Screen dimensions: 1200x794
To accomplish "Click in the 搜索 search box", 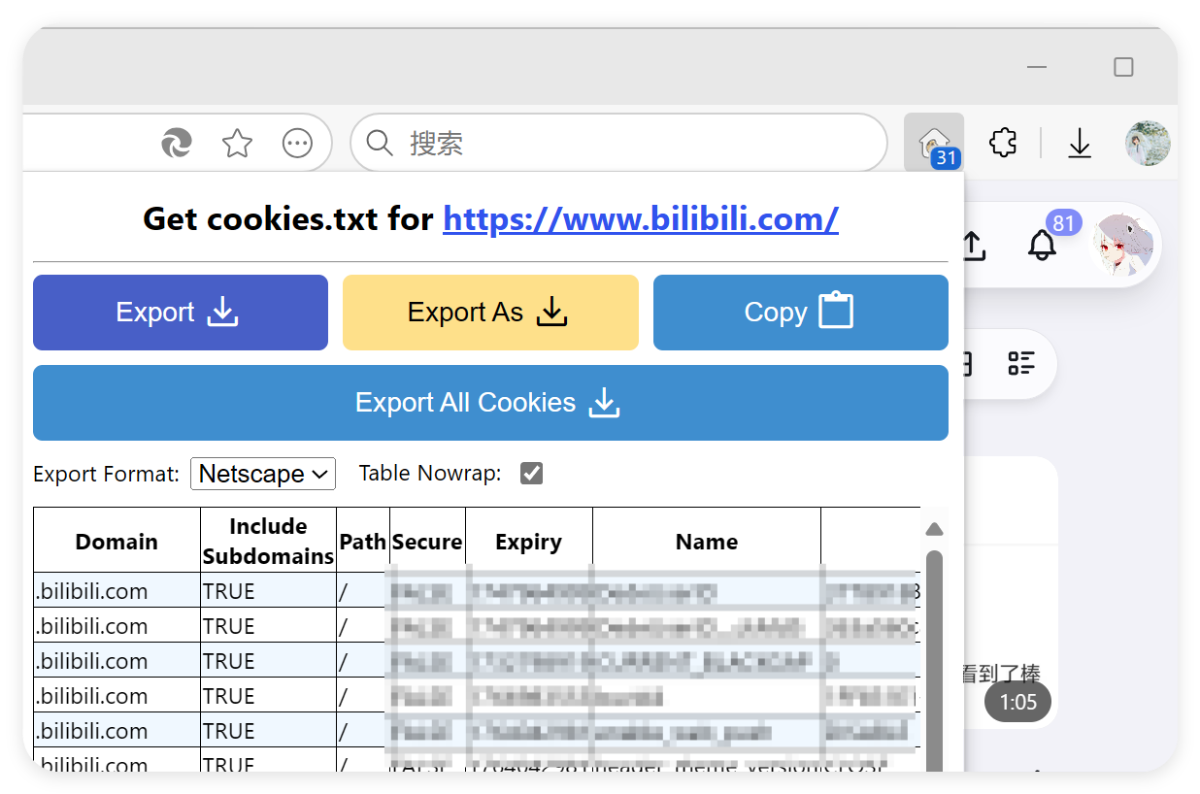I will tap(630, 144).
